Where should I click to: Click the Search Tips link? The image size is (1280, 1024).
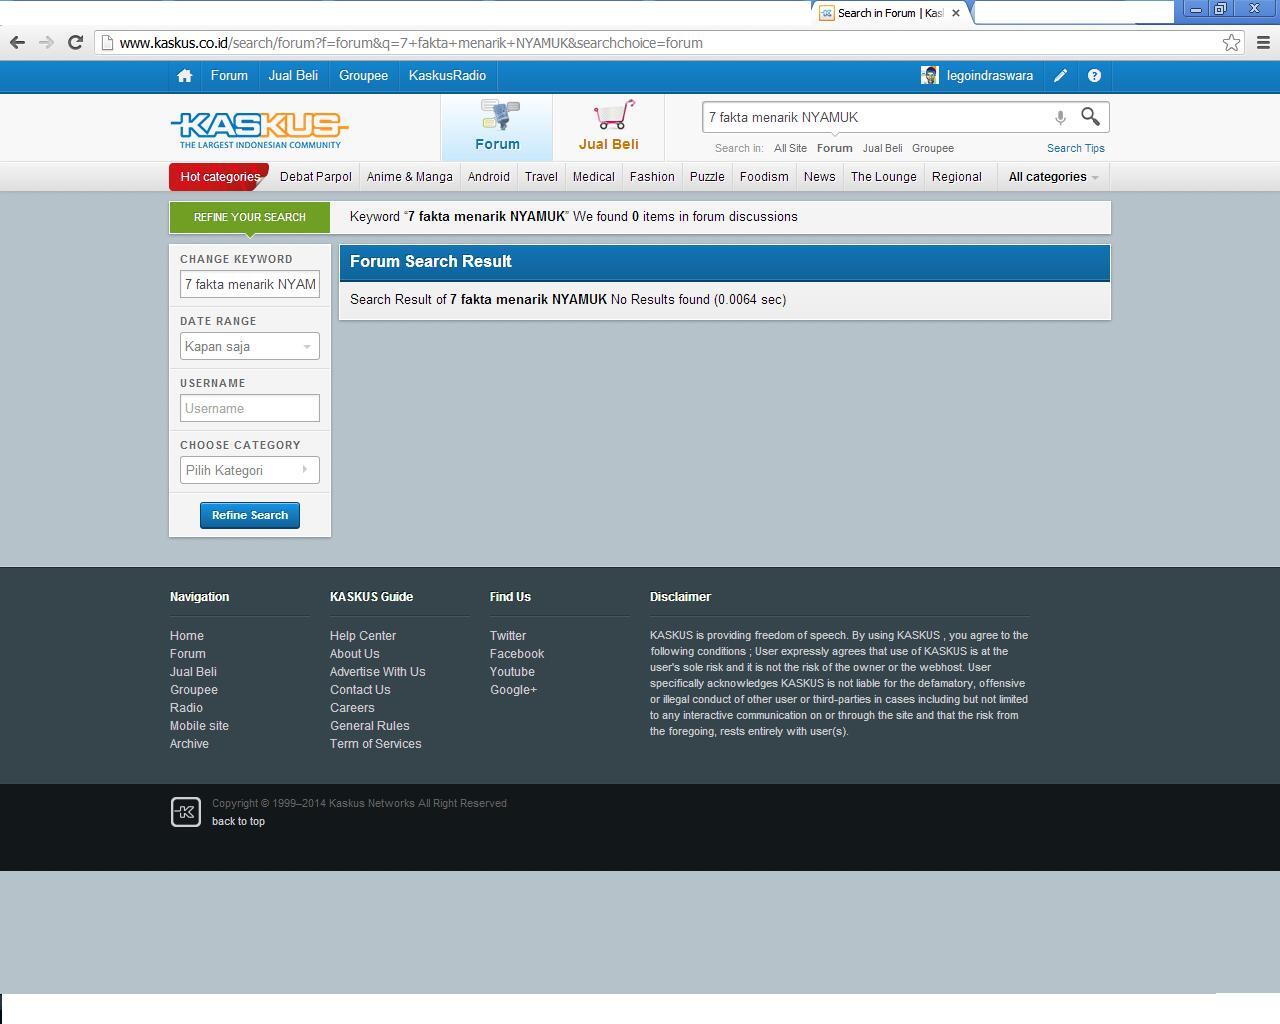[1076, 148]
